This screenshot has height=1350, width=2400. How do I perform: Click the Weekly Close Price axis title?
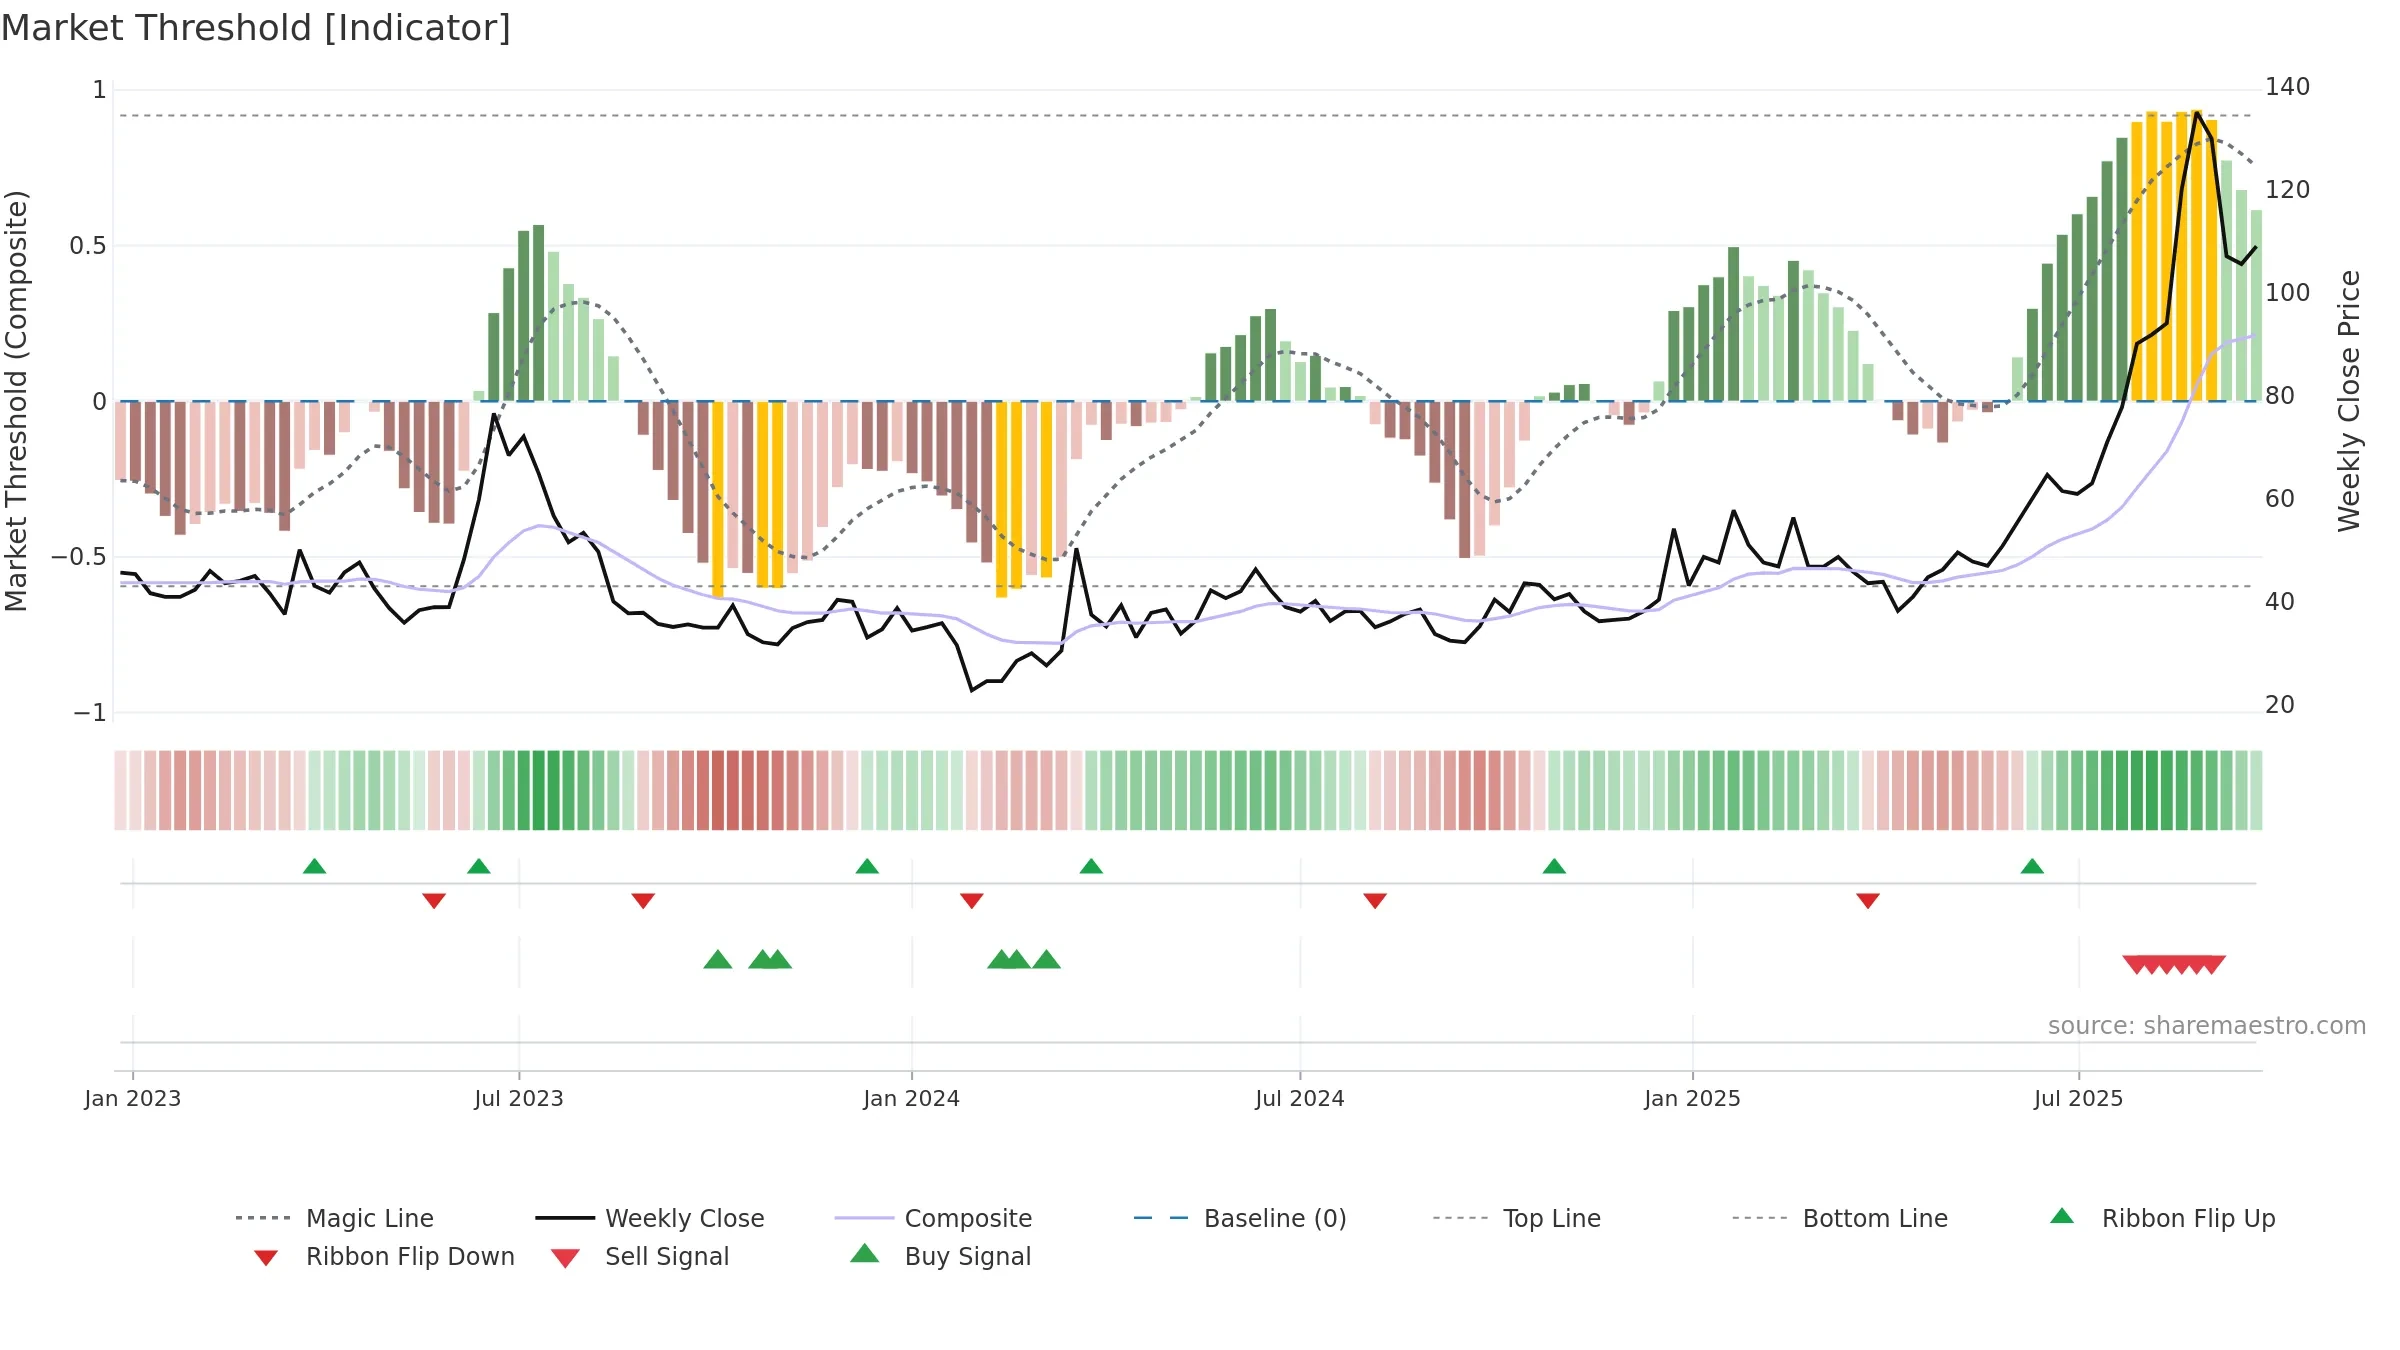coord(2349,401)
